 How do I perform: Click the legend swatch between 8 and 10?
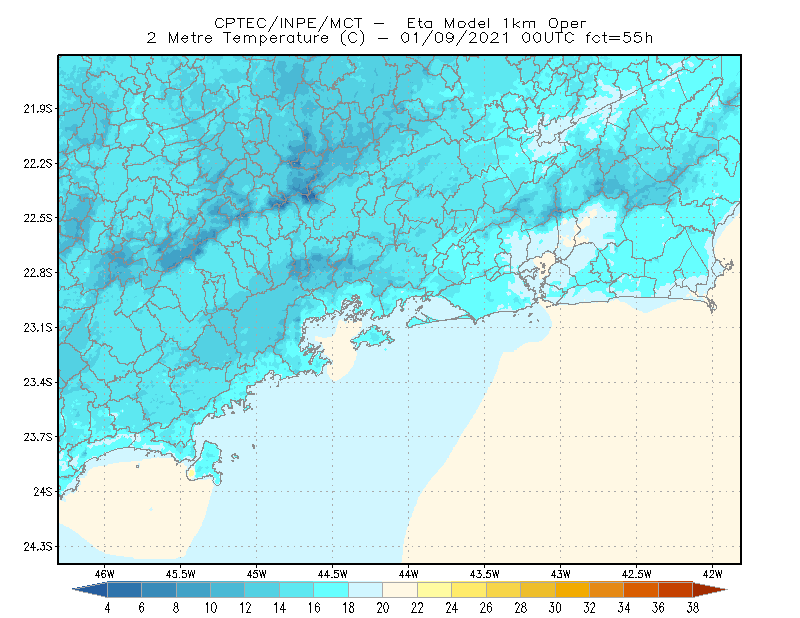[x=193, y=590]
